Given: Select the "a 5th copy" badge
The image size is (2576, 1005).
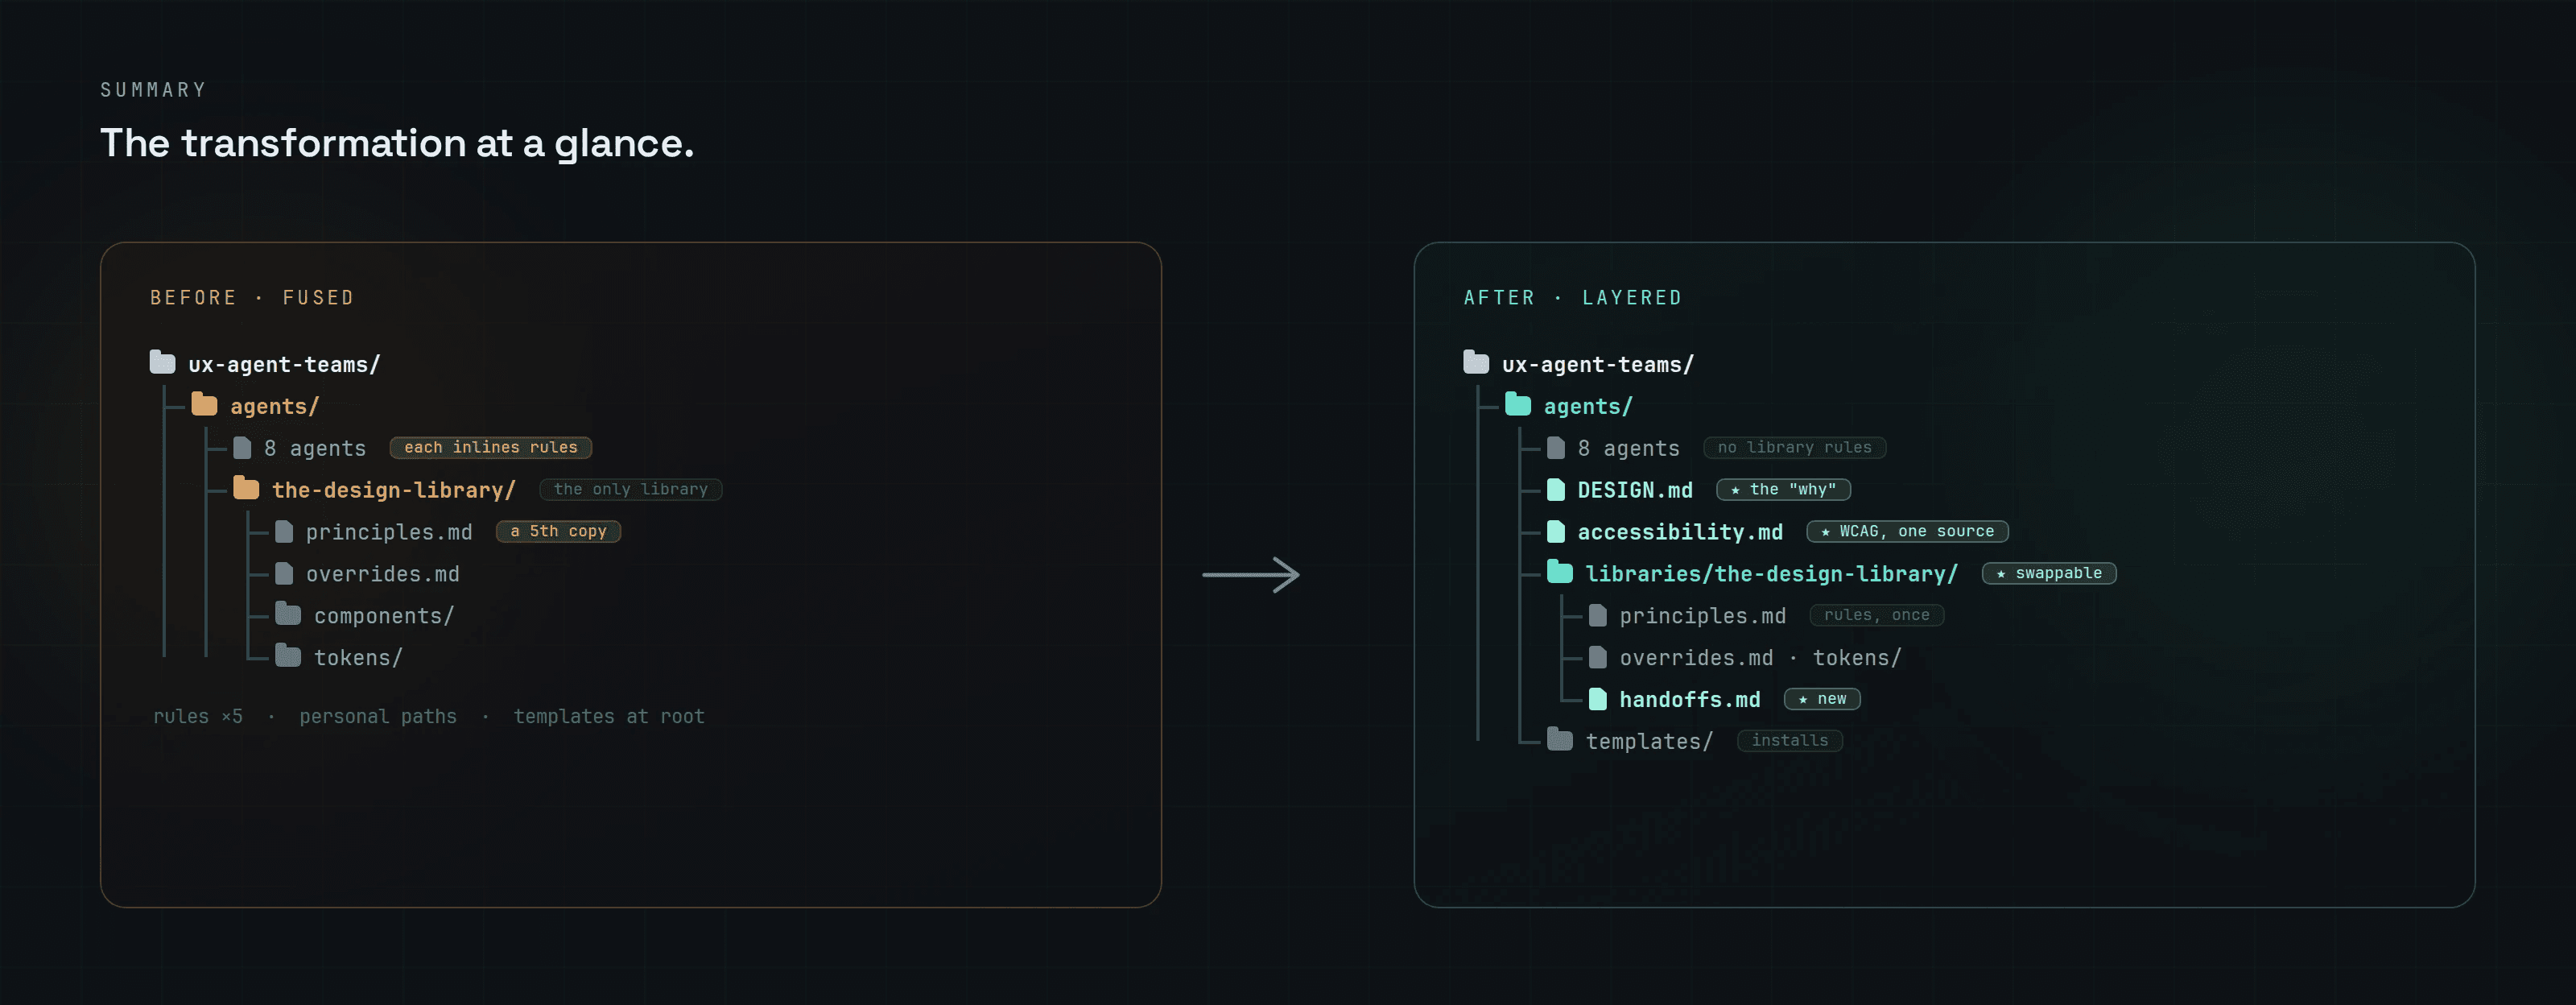Looking at the screenshot, I should 558,531.
